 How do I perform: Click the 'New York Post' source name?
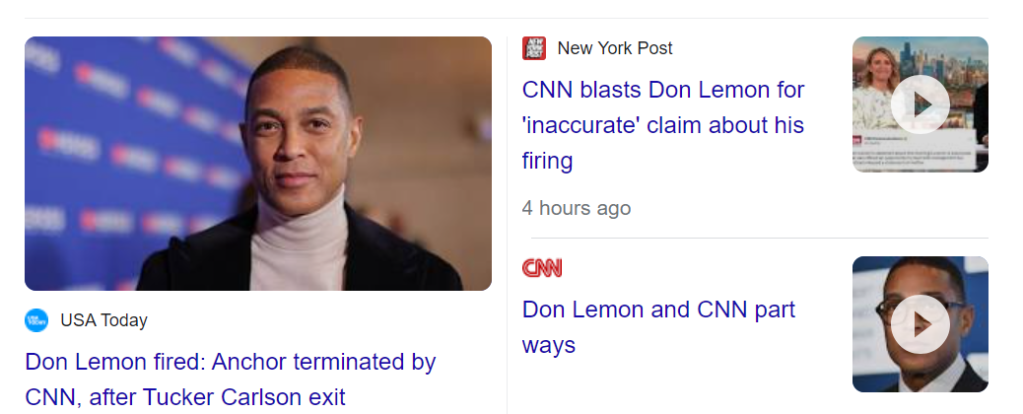[615, 48]
